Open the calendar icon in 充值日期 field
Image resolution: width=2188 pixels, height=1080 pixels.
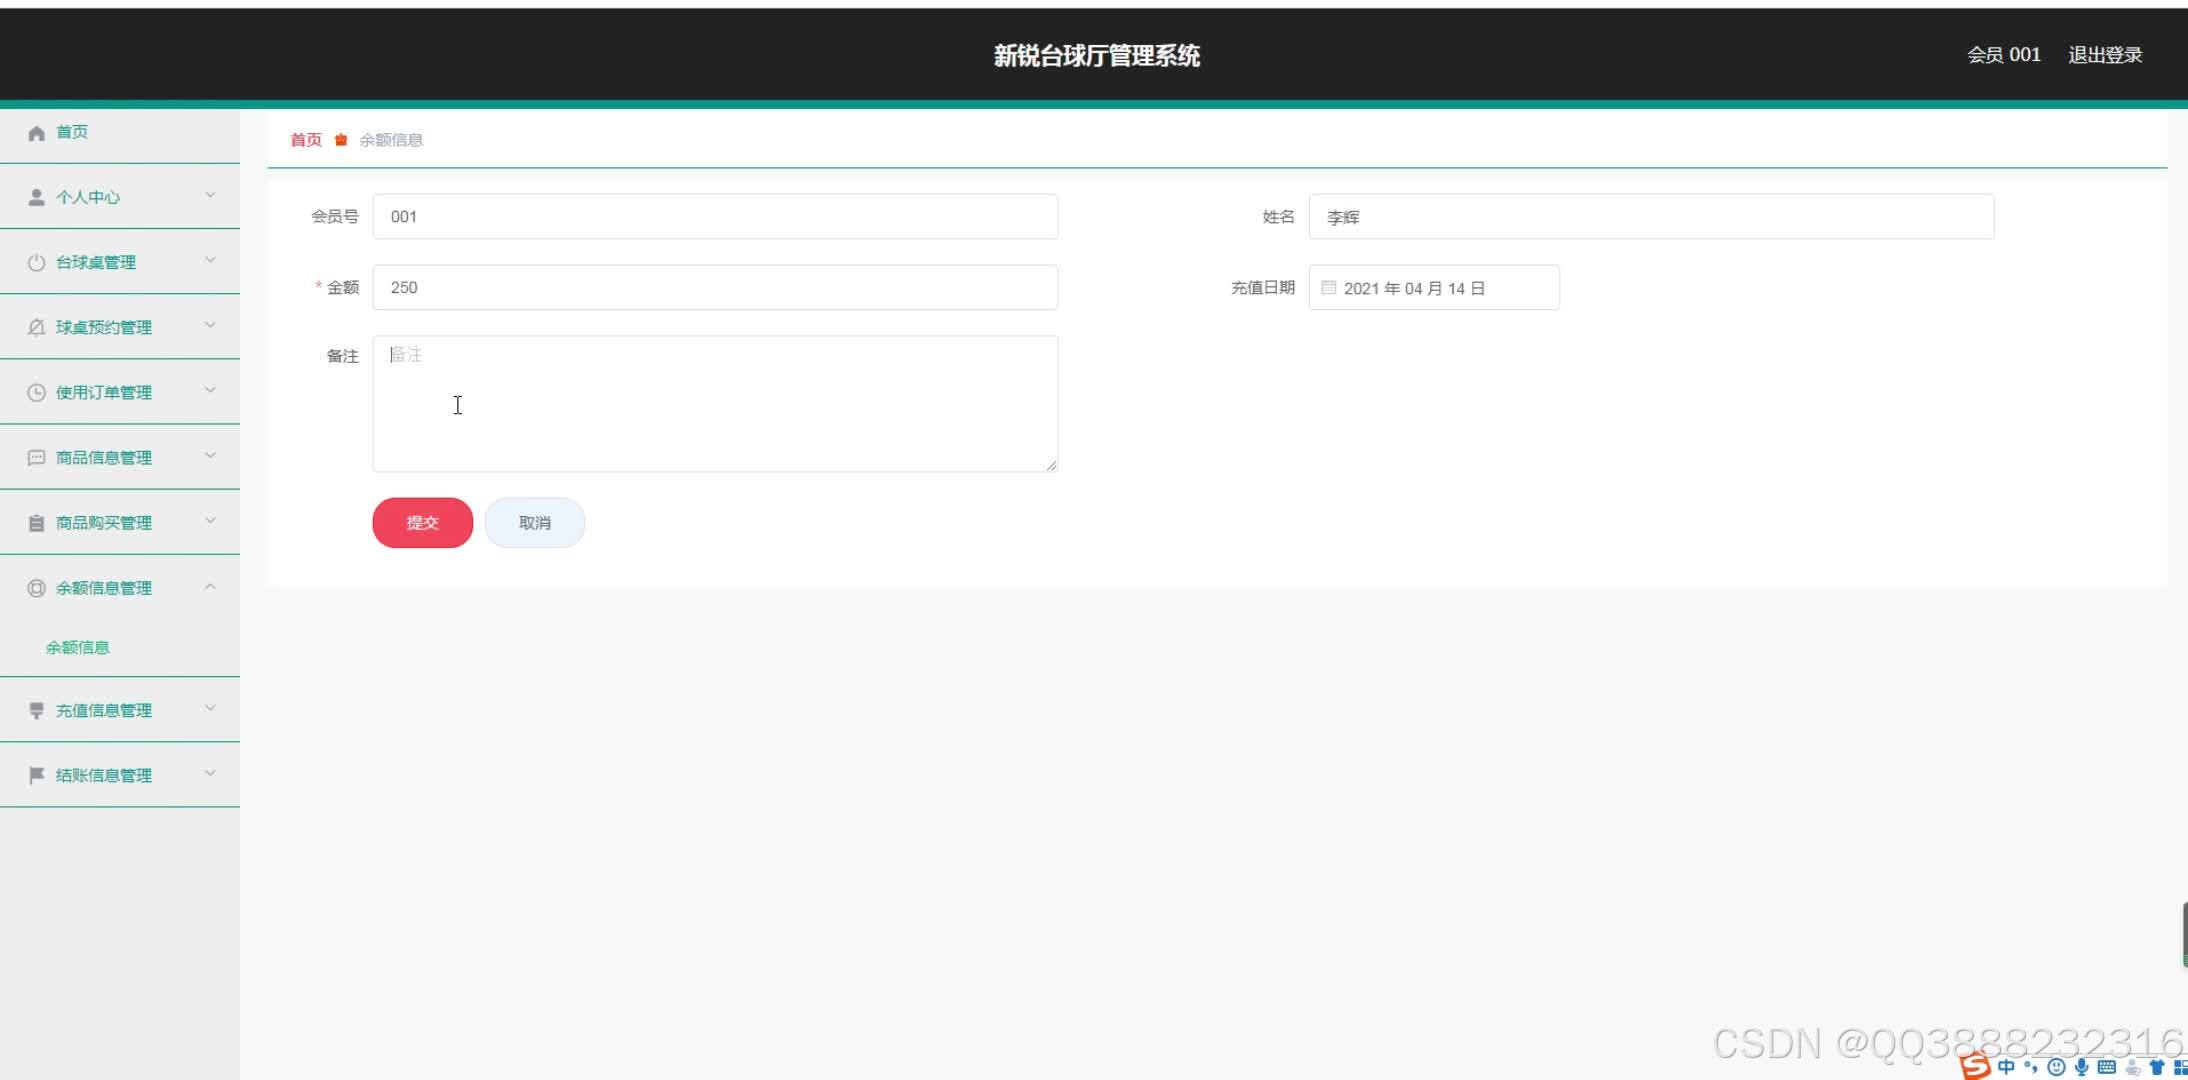[1329, 287]
